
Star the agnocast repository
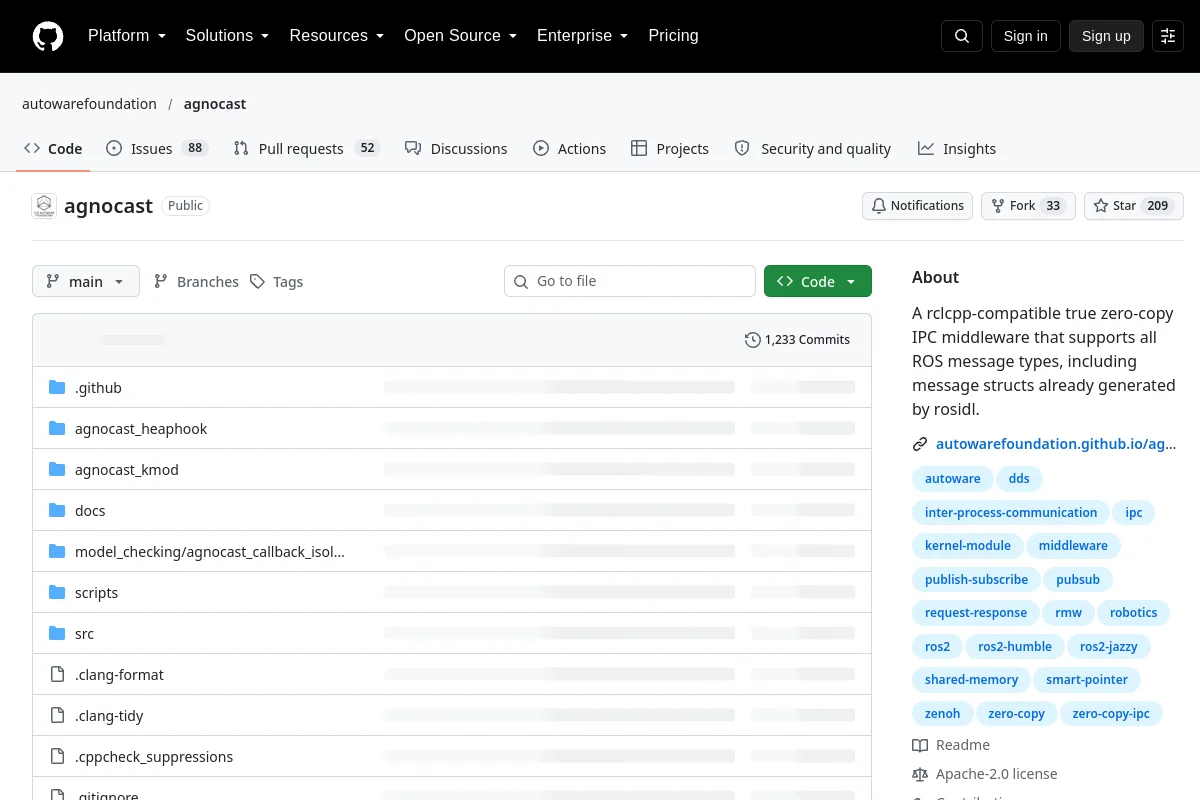click(x=1134, y=206)
